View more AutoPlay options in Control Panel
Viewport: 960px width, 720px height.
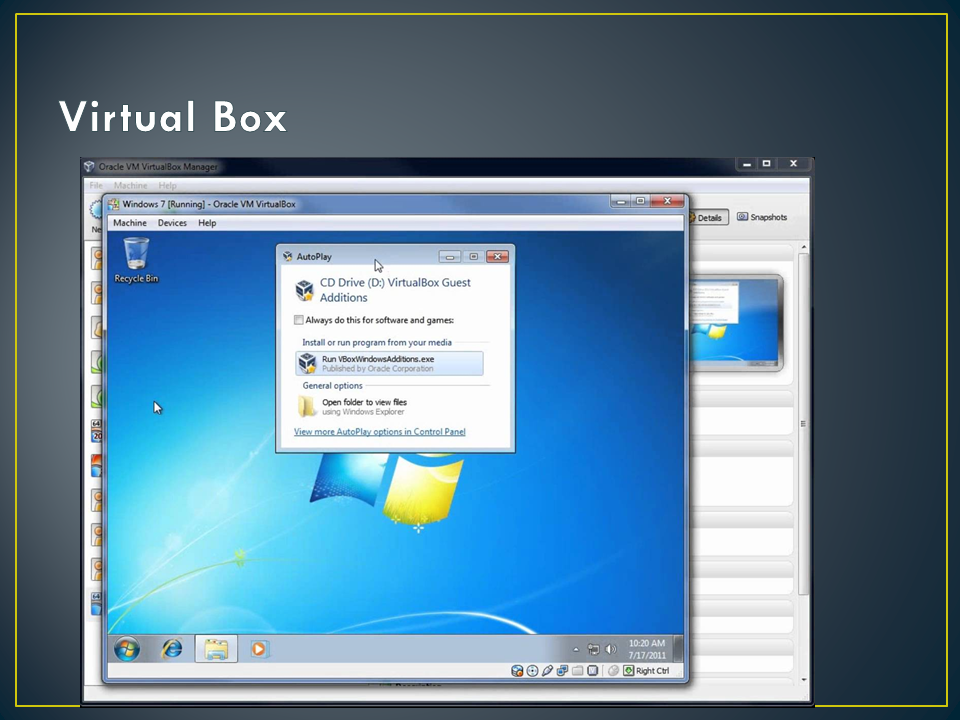click(379, 431)
